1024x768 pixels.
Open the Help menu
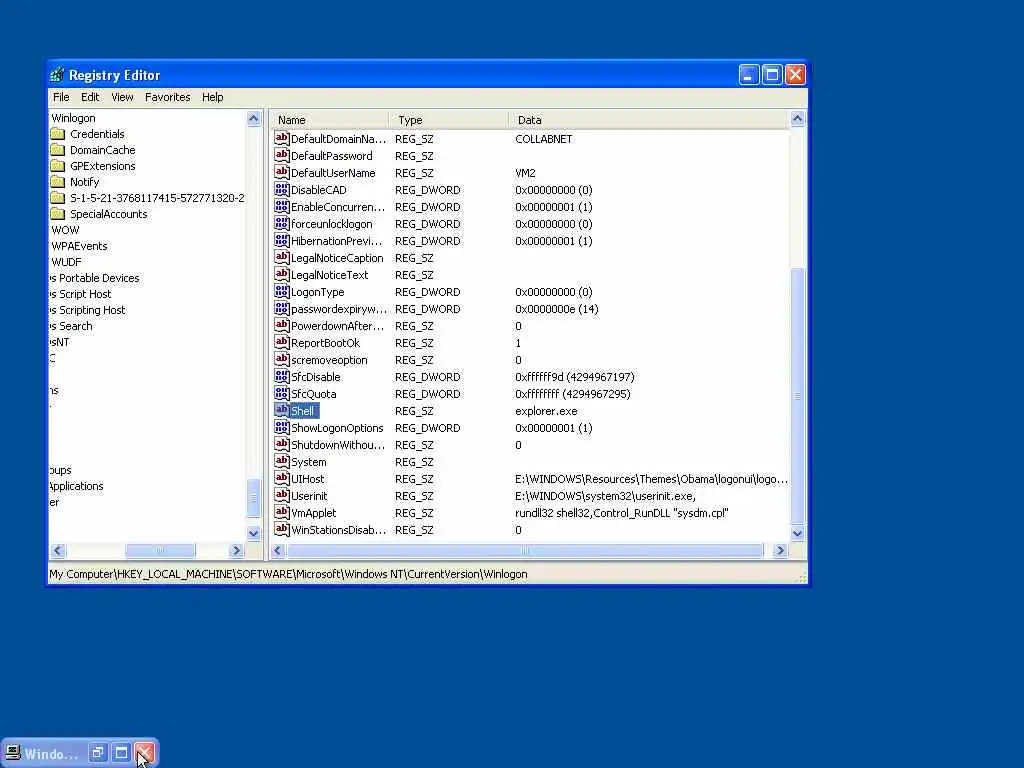212,97
